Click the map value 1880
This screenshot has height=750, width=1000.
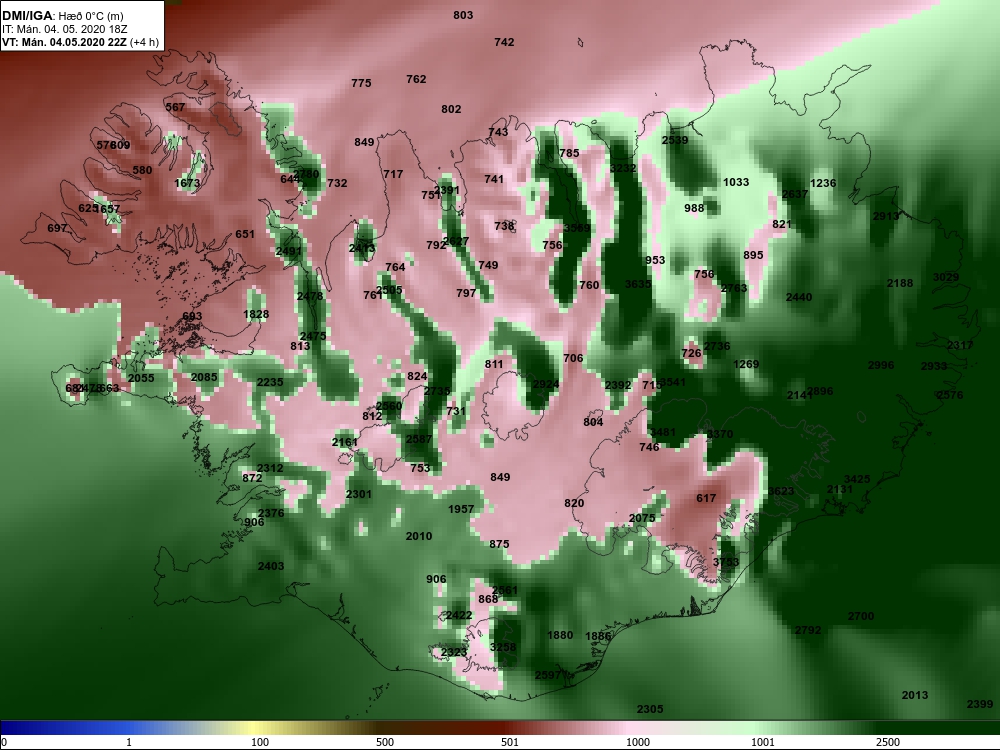pos(560,635)
